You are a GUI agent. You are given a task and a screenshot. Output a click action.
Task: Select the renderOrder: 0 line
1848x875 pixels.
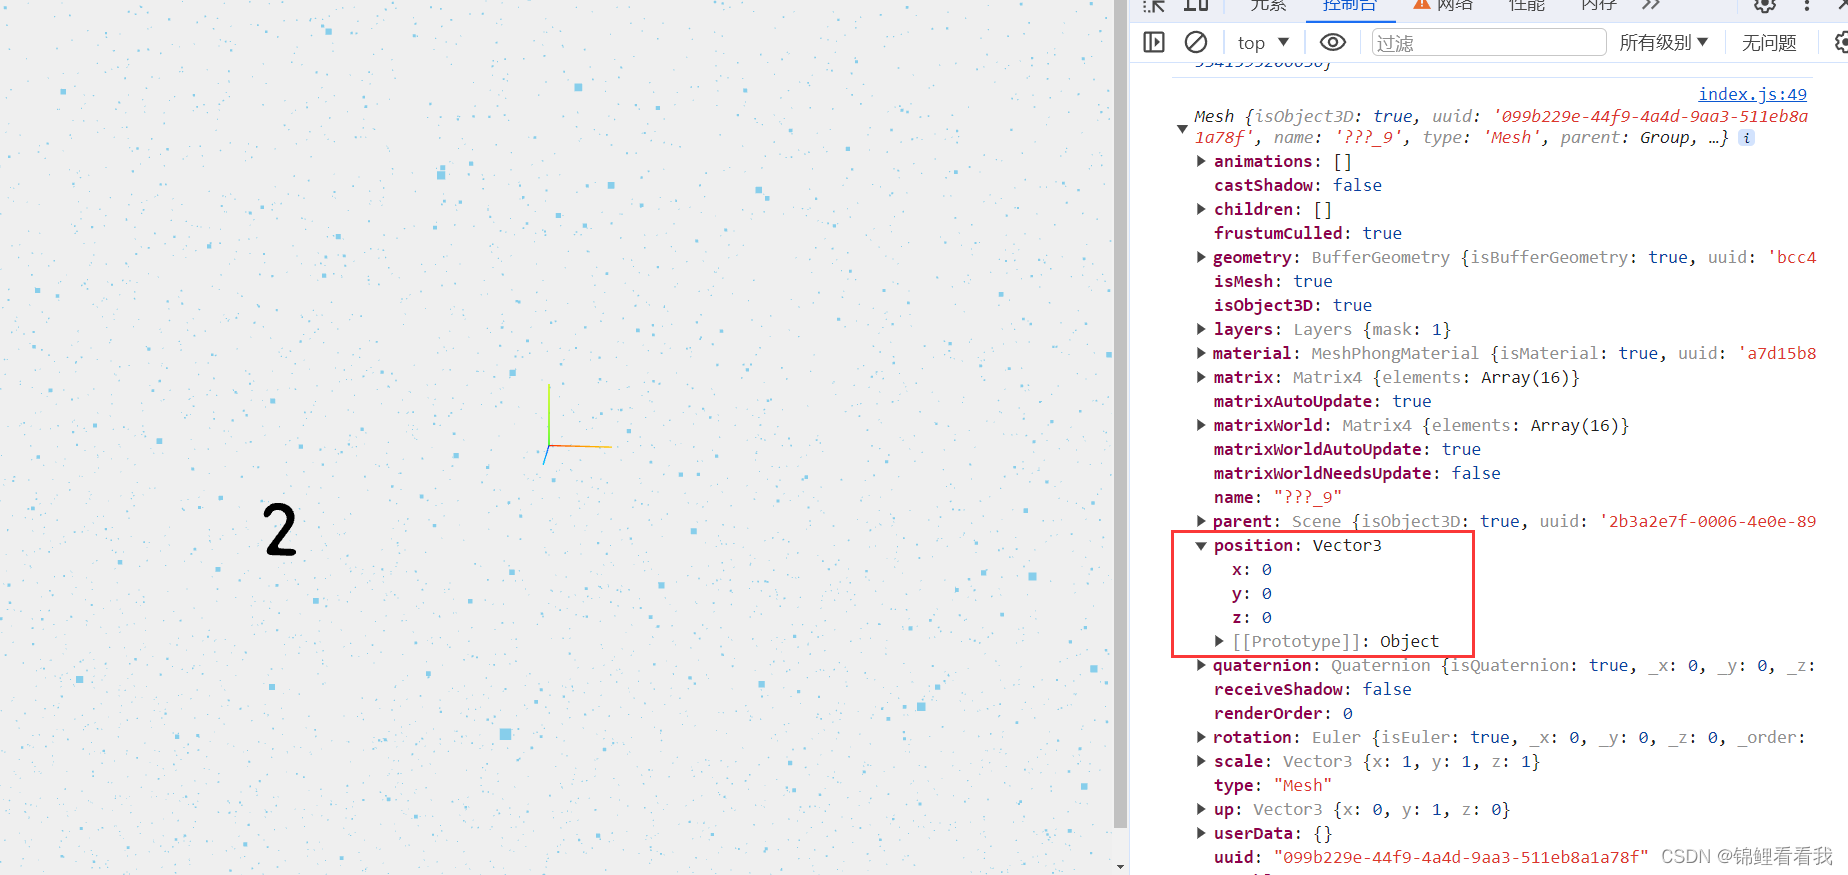pos(1283,713)
